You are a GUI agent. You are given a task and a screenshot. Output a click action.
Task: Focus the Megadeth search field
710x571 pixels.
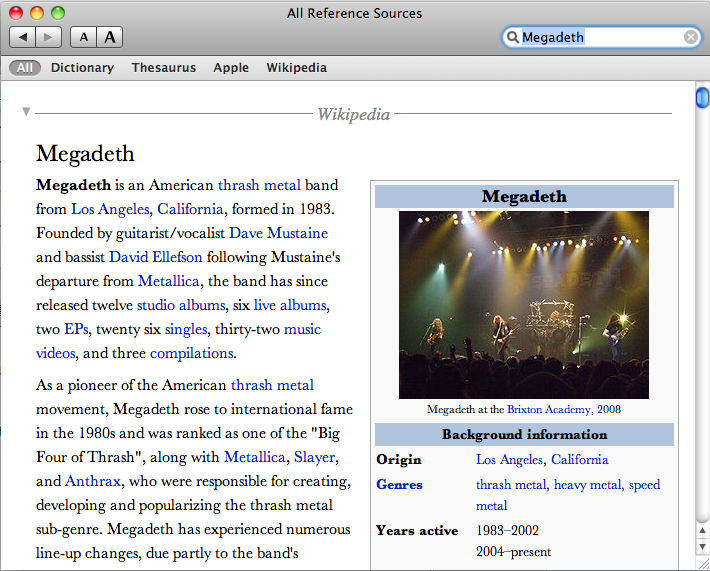[601, 37]
